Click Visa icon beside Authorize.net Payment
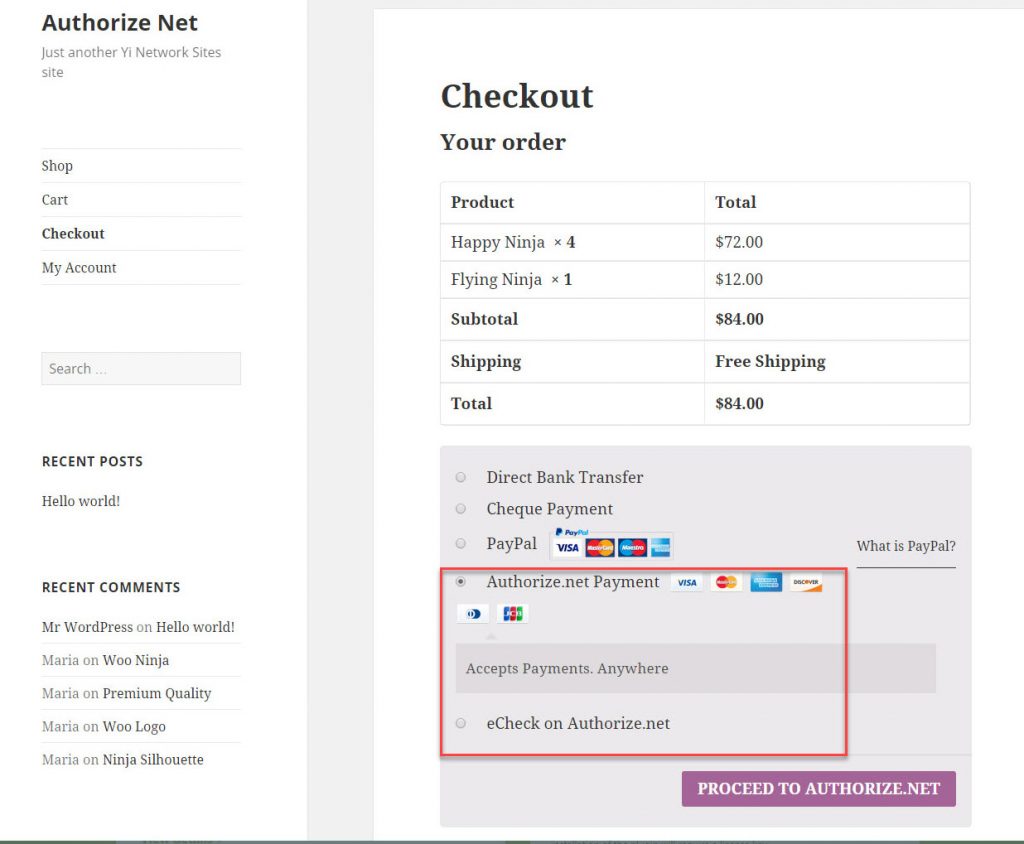The width and height of the screenshot is (1024, 844). click(686, 582)
